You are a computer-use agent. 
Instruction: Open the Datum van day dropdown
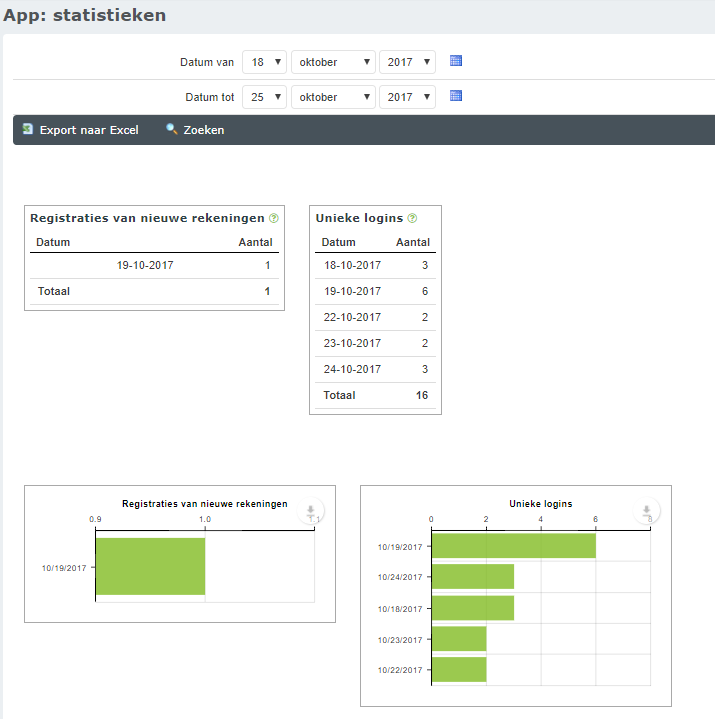(264, 62)
